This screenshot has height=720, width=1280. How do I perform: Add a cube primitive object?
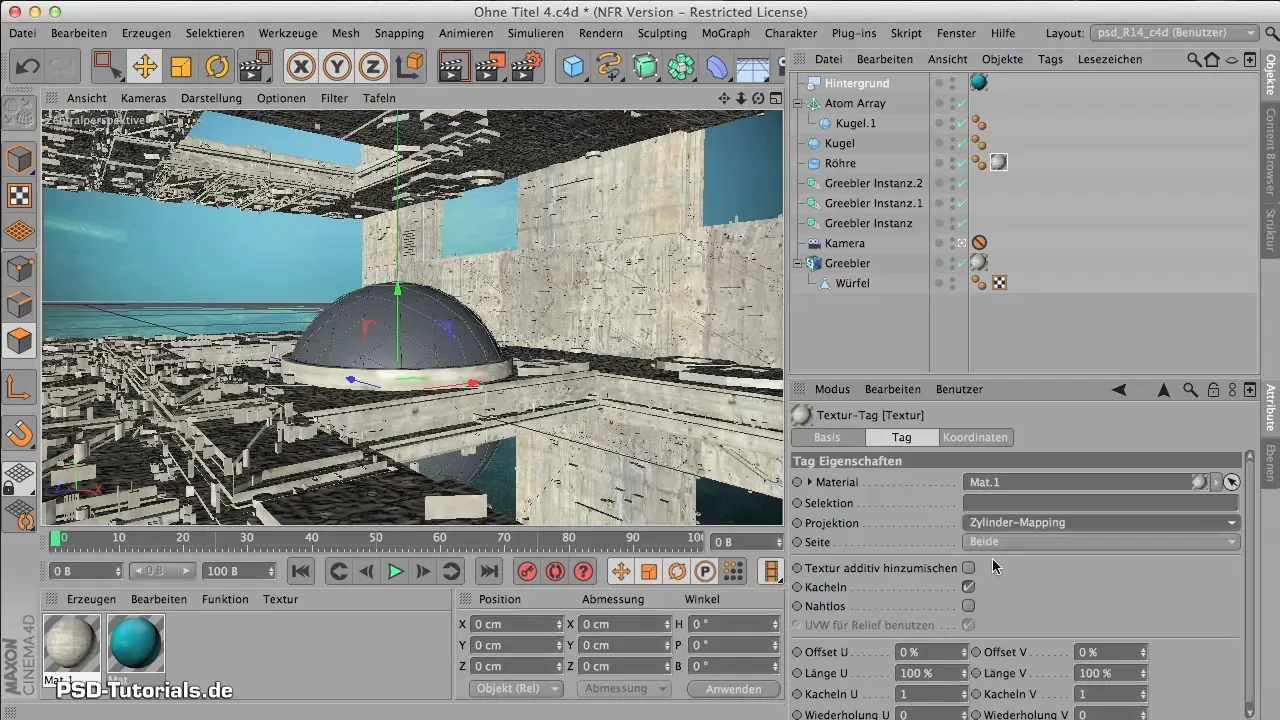573,67
